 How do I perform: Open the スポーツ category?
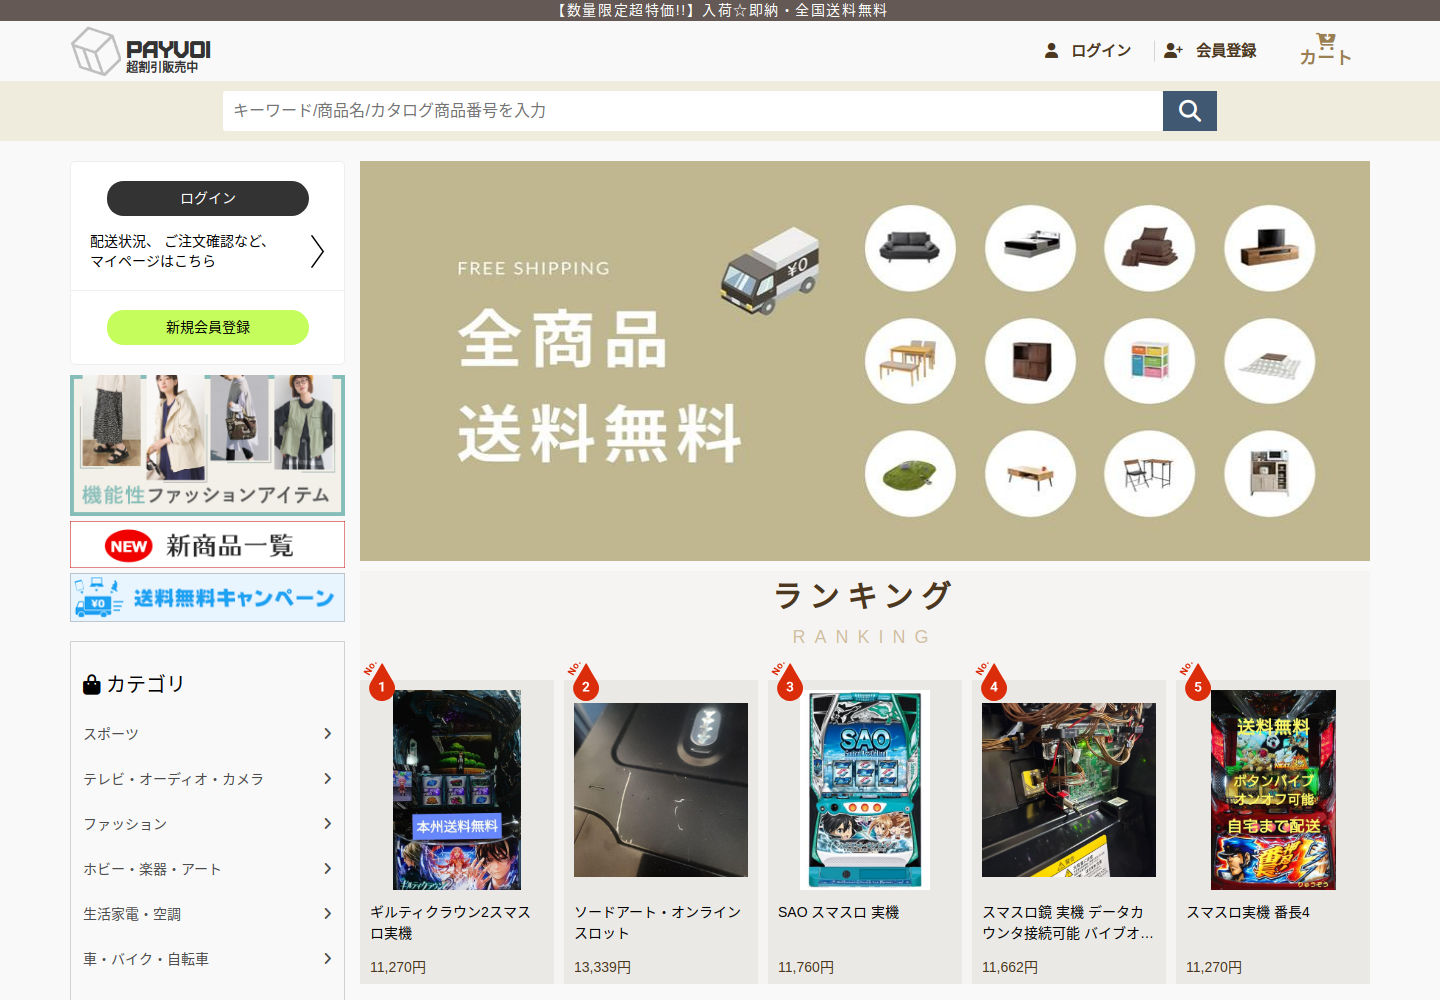(x=111, y=734)
